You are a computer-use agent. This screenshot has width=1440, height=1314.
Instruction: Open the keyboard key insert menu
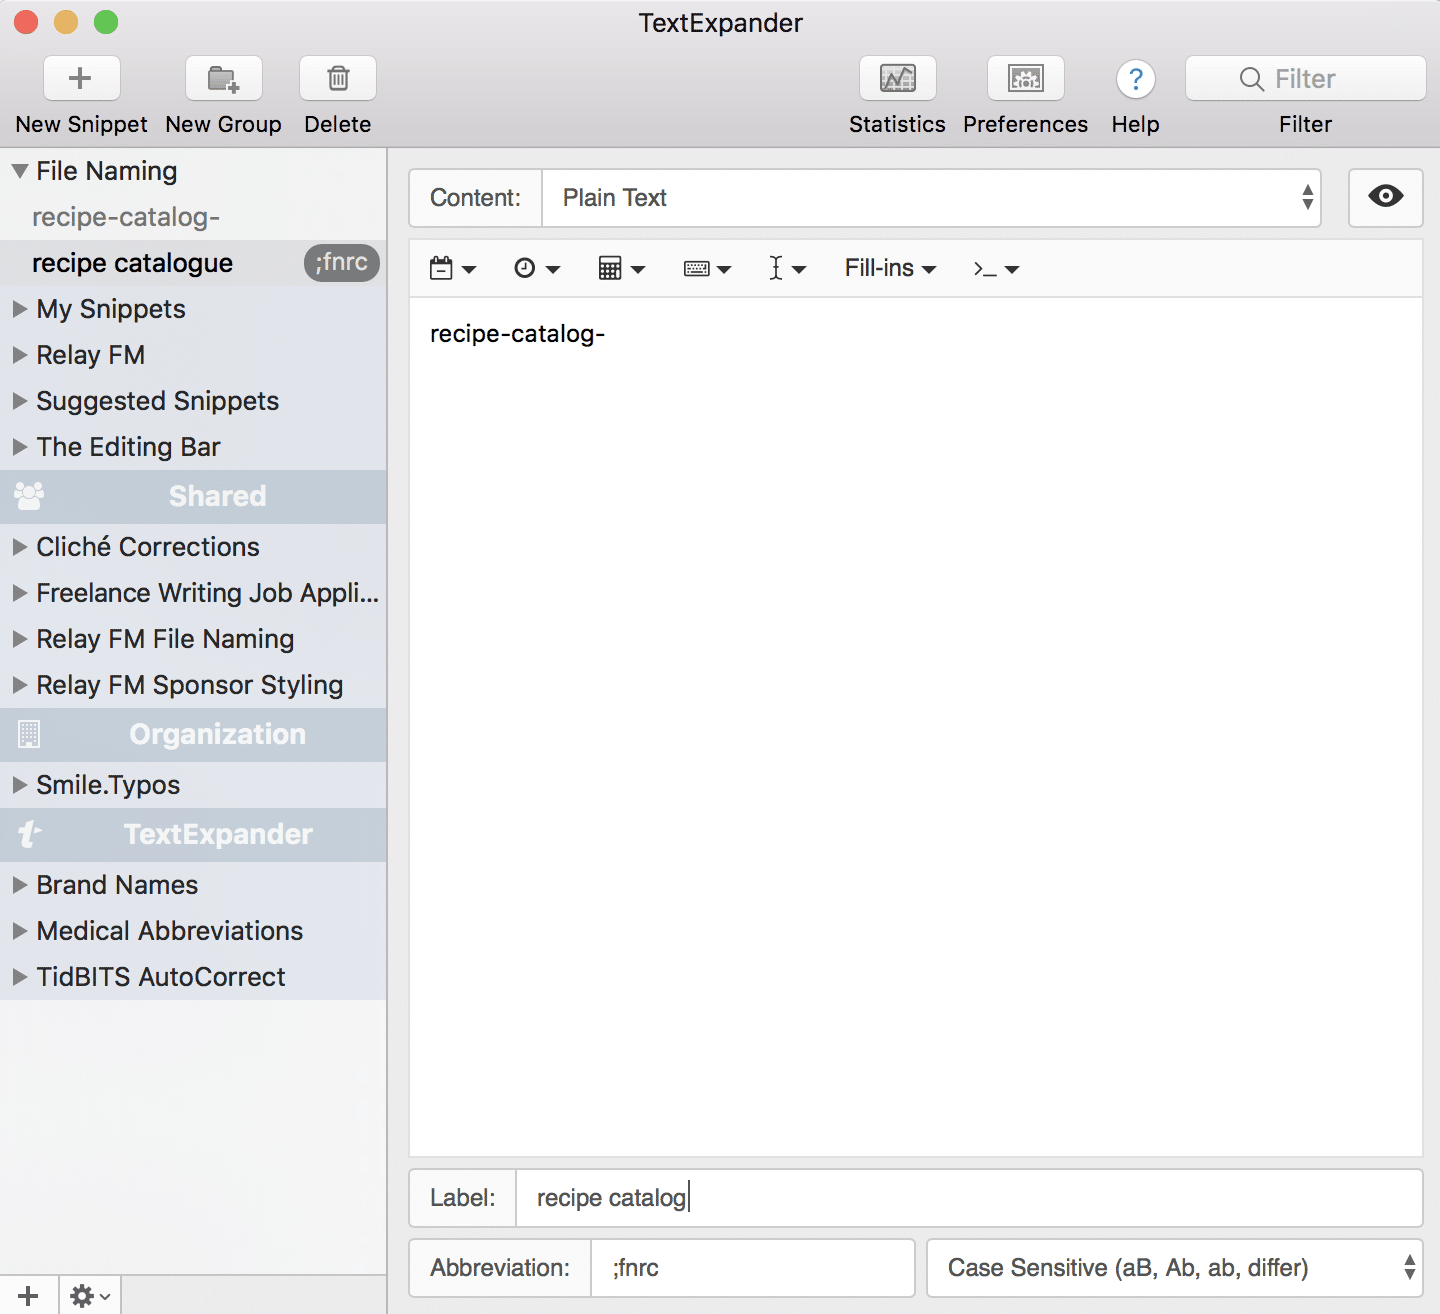(x=707, y=268)
